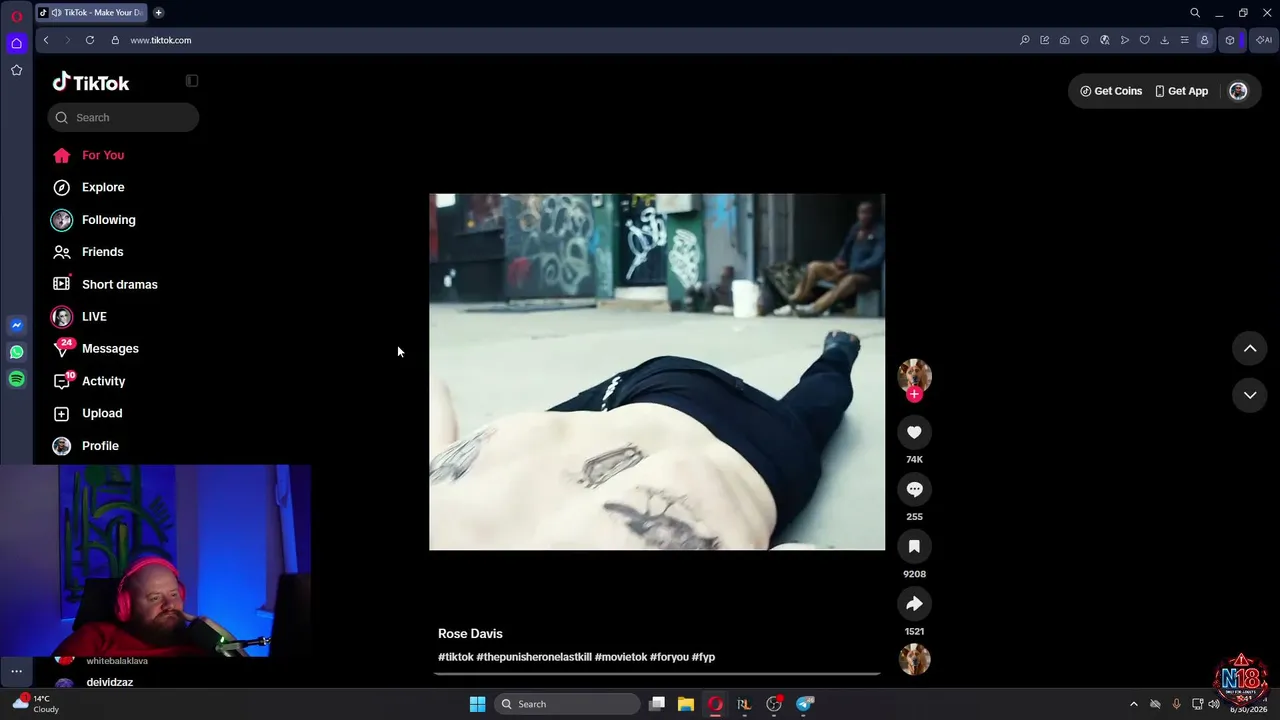
Task: Open the Opera AI assistant button
Action: pos(1264,40)
